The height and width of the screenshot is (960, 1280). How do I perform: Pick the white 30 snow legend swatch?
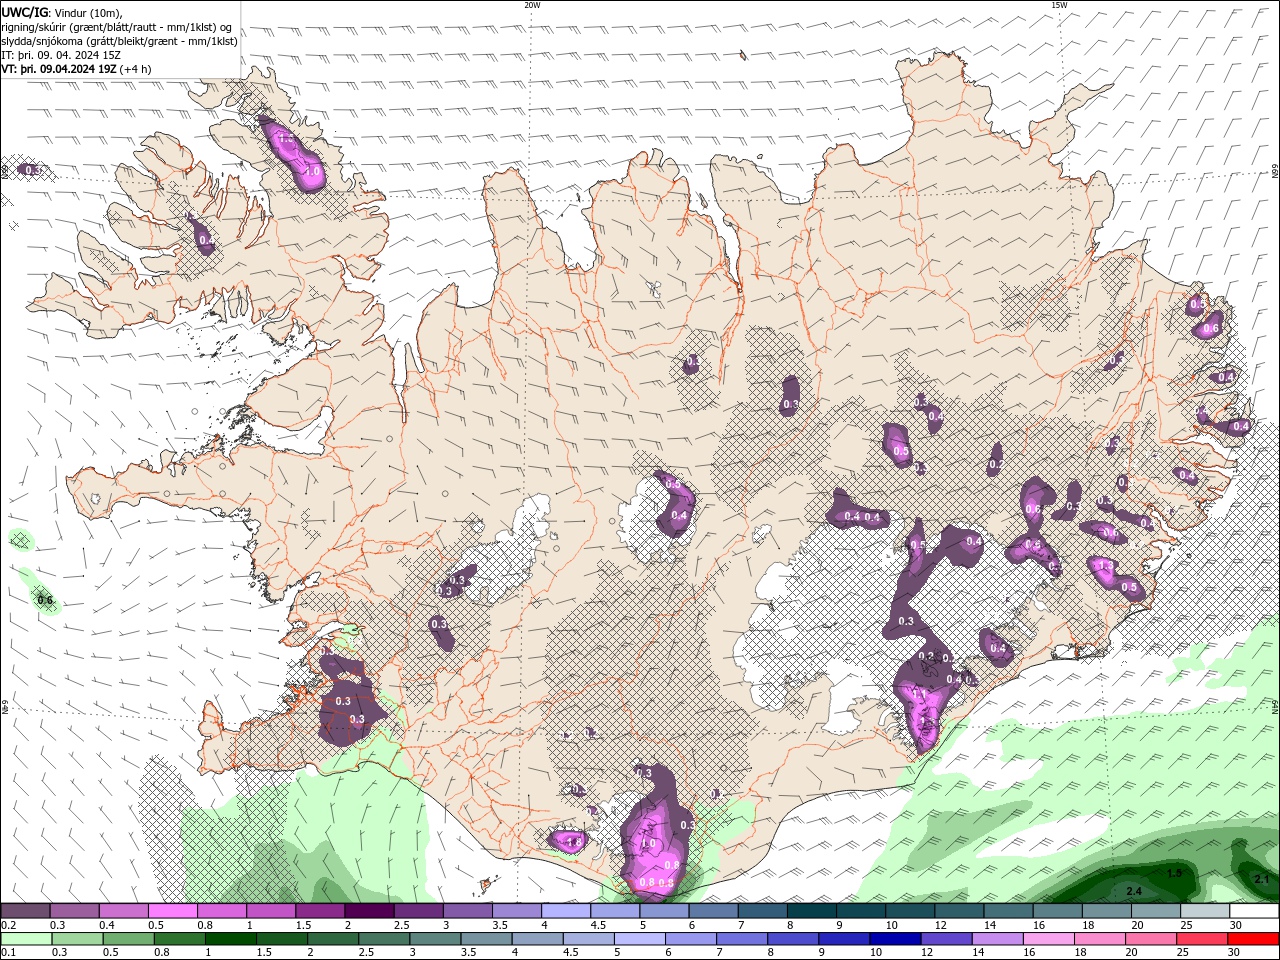tap(1254, 911)
